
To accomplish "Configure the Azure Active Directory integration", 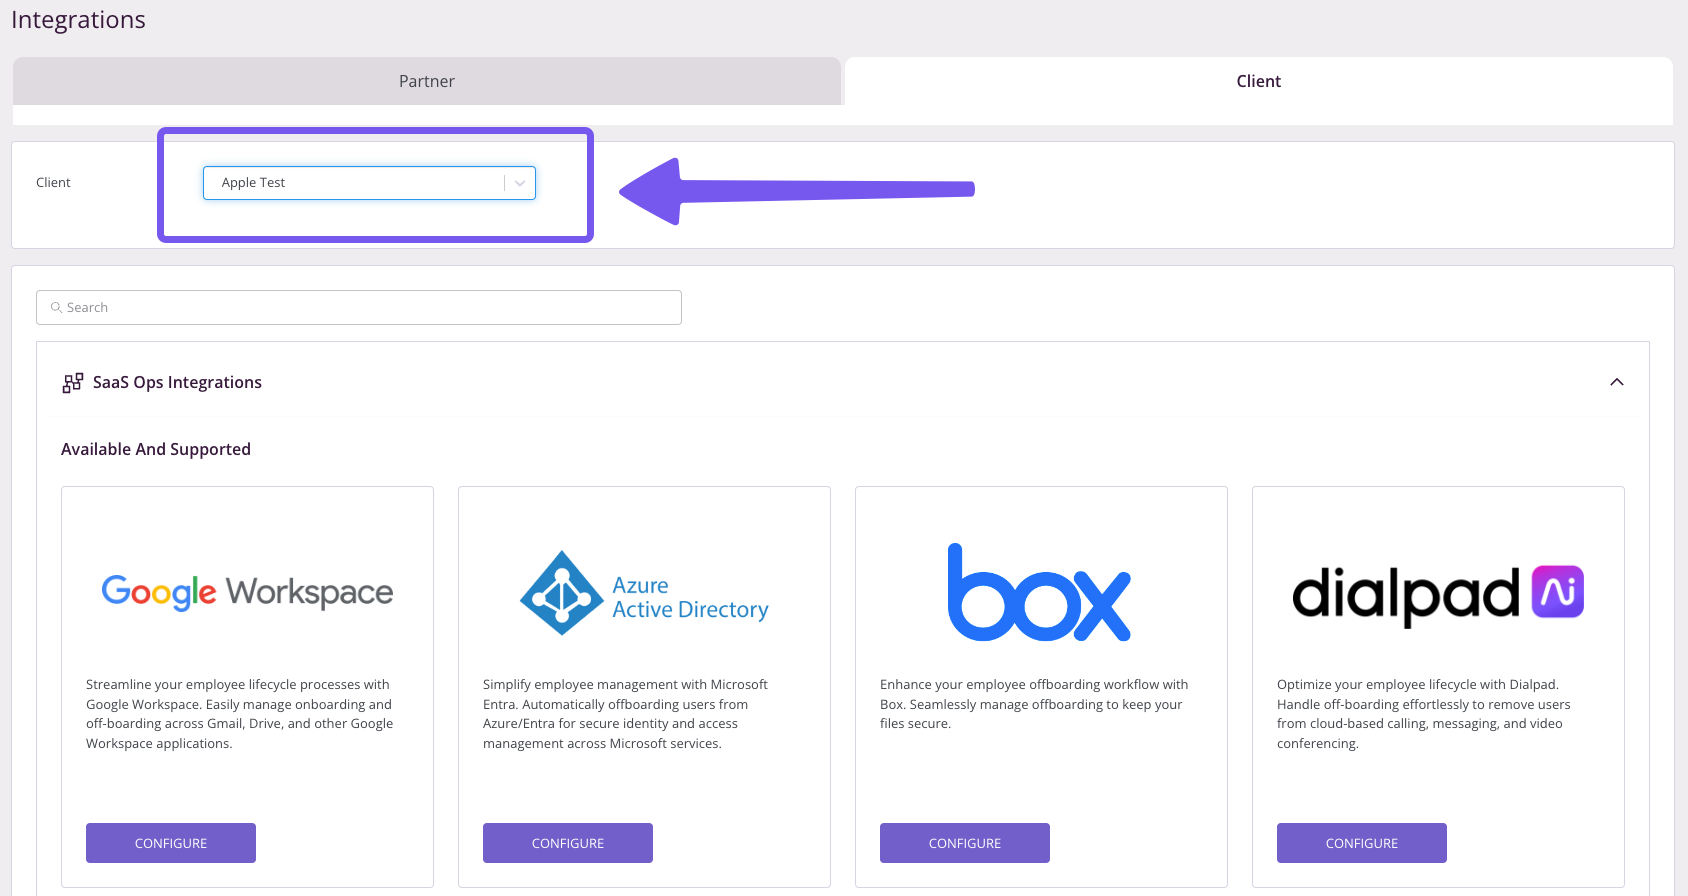I will [568, 843].
